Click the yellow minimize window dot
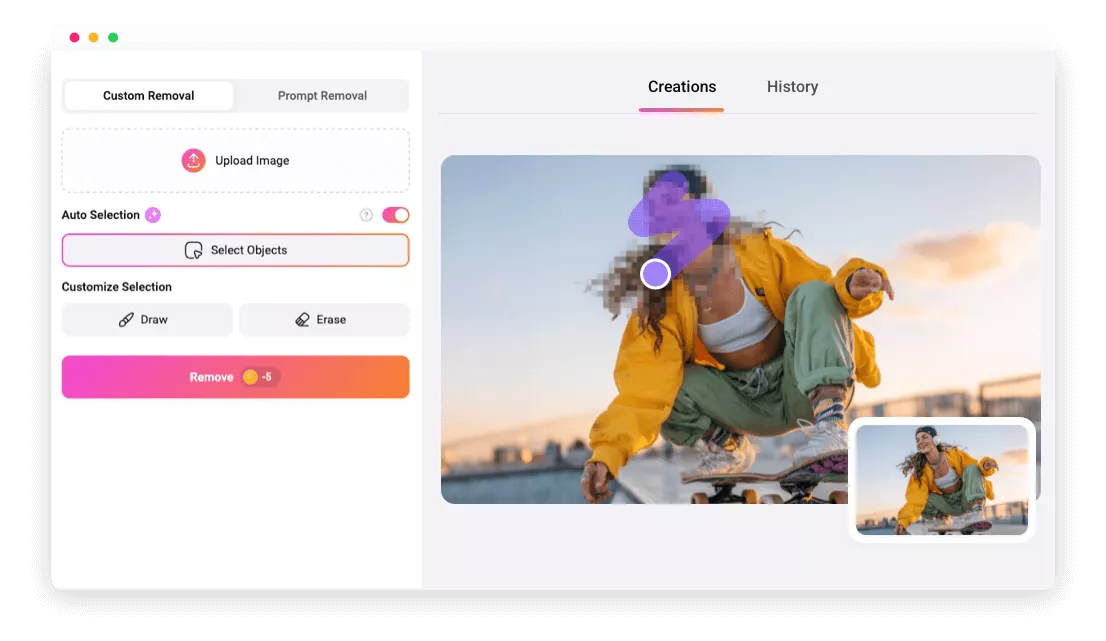Viewport: 1106px width, 641px height. pyautogui.click(x=93, y=37)
